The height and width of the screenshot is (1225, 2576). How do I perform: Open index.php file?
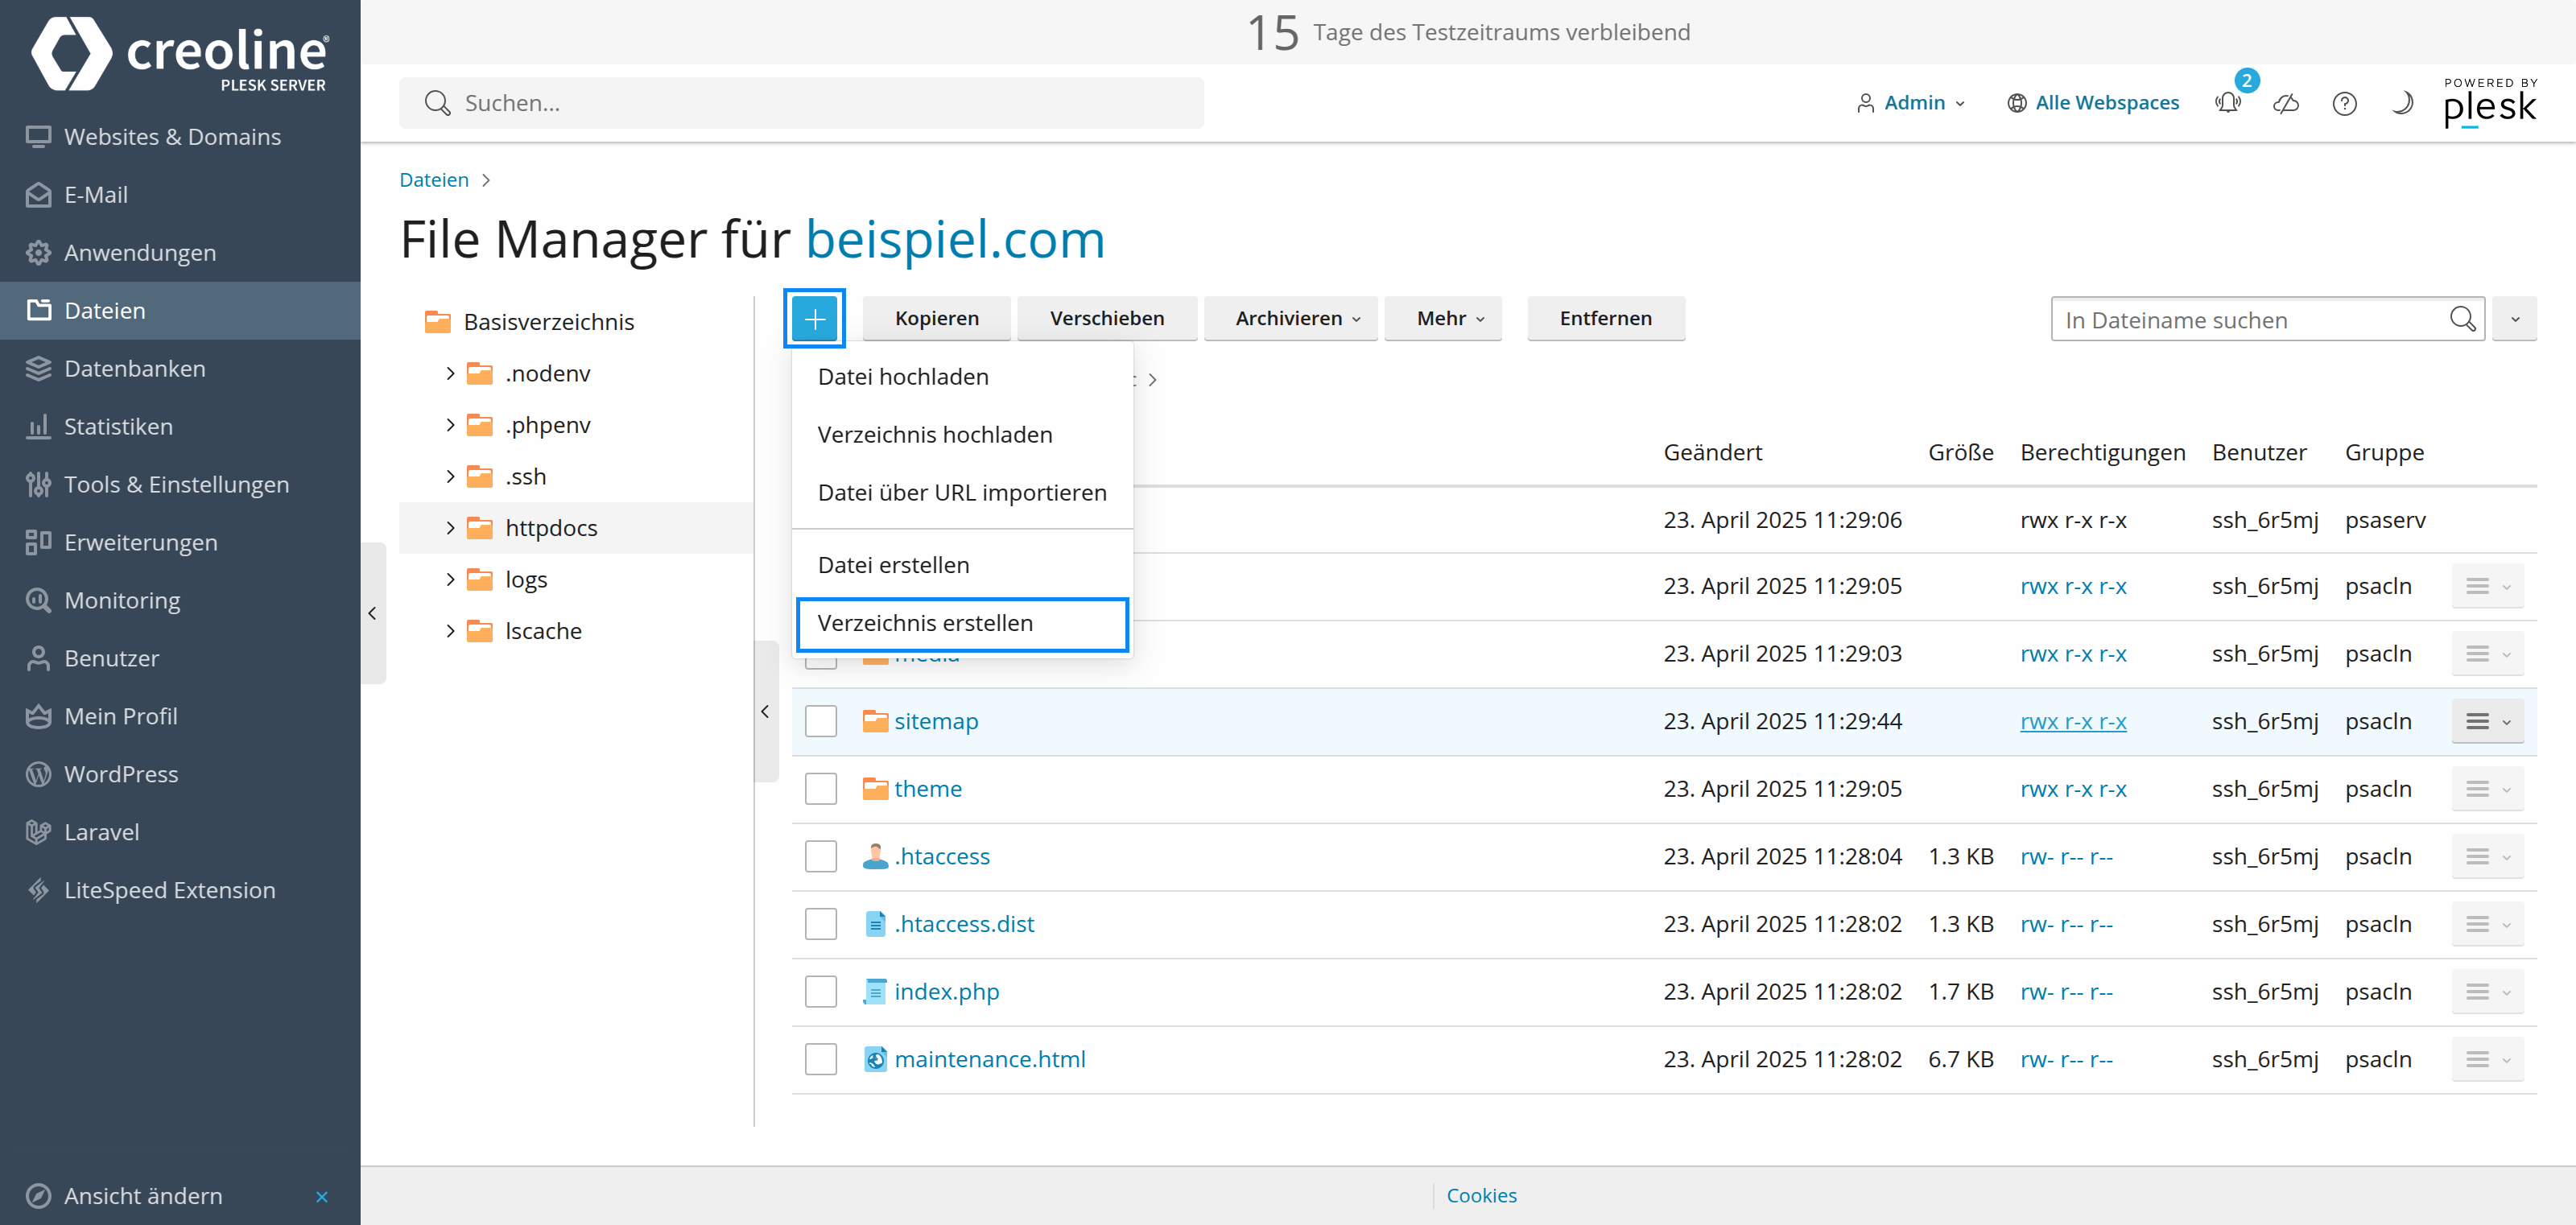946,992
